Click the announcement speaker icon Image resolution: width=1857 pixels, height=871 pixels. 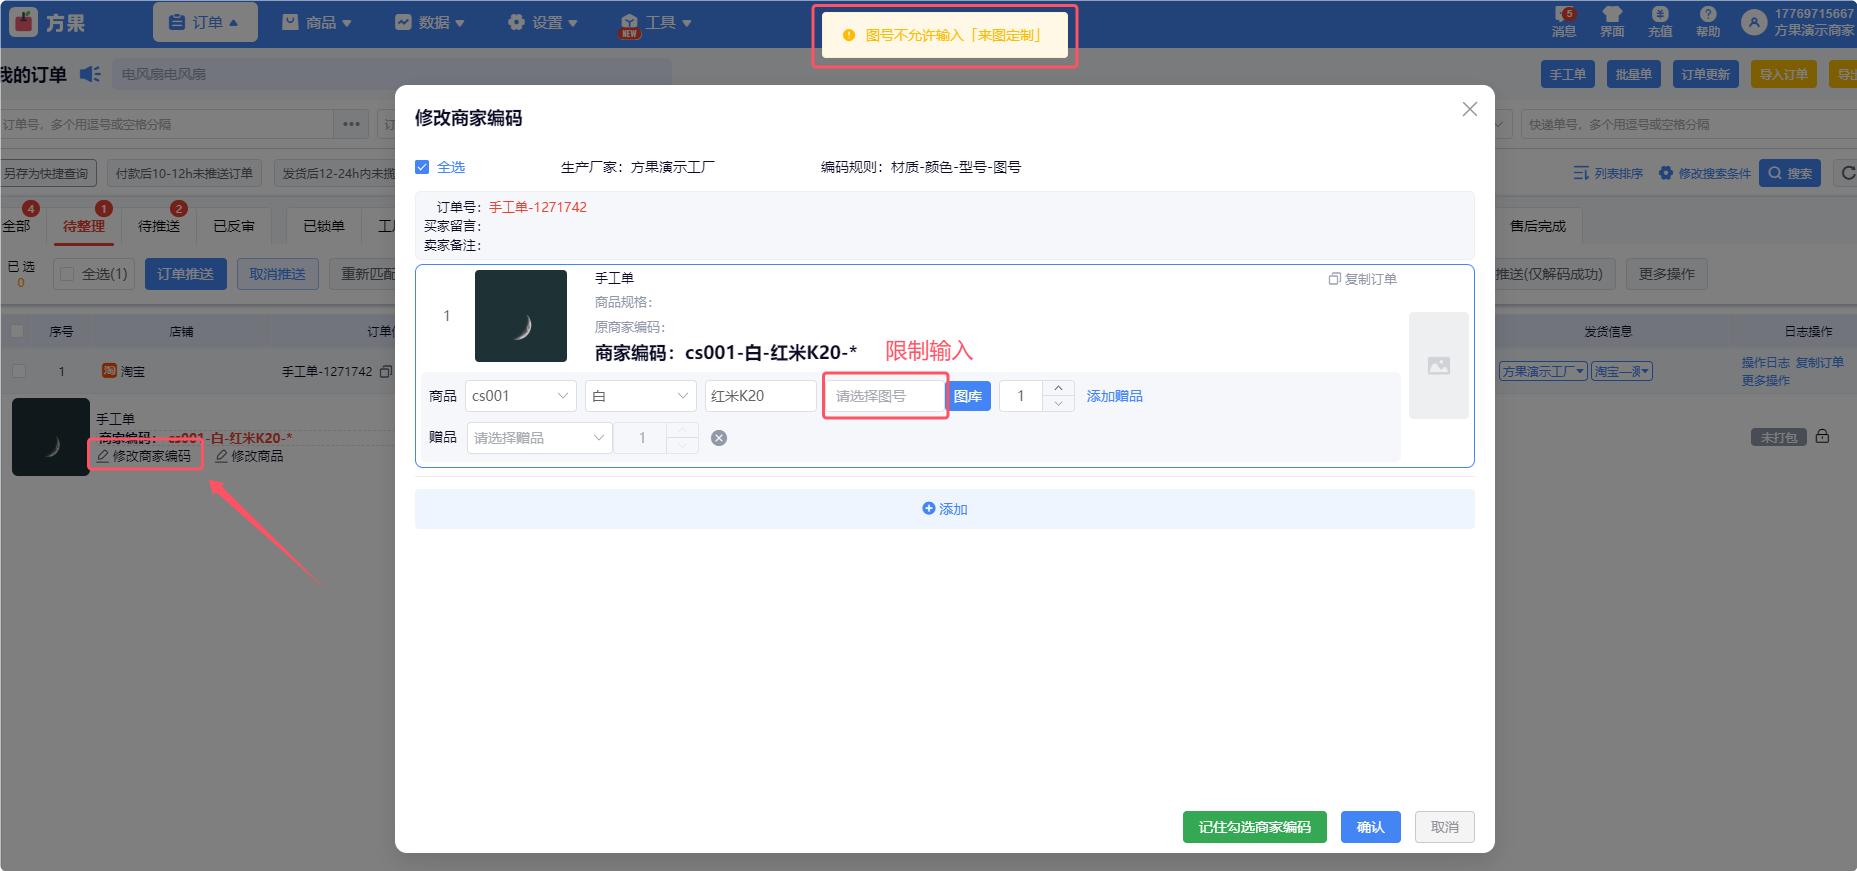90,74
